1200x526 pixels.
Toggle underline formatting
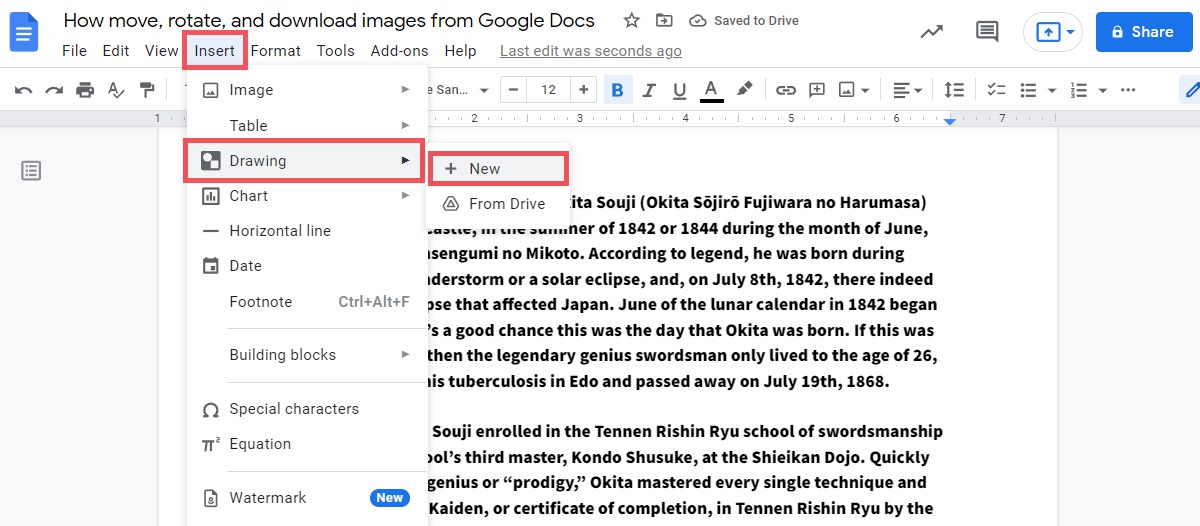click(x=680, y=90)
